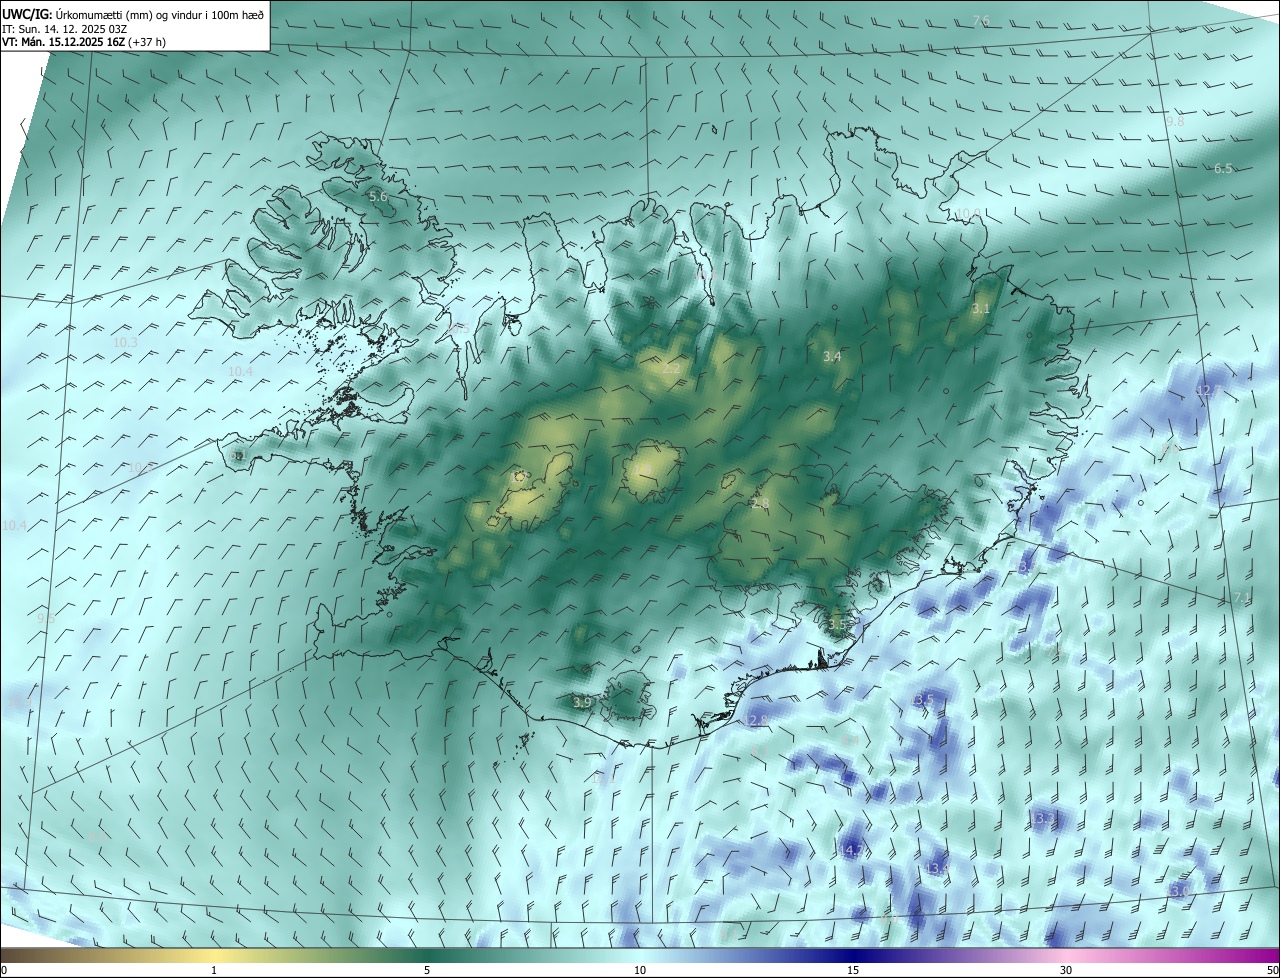
Task: Click the 5 tick on the color scale
Action: pos(427,970)
